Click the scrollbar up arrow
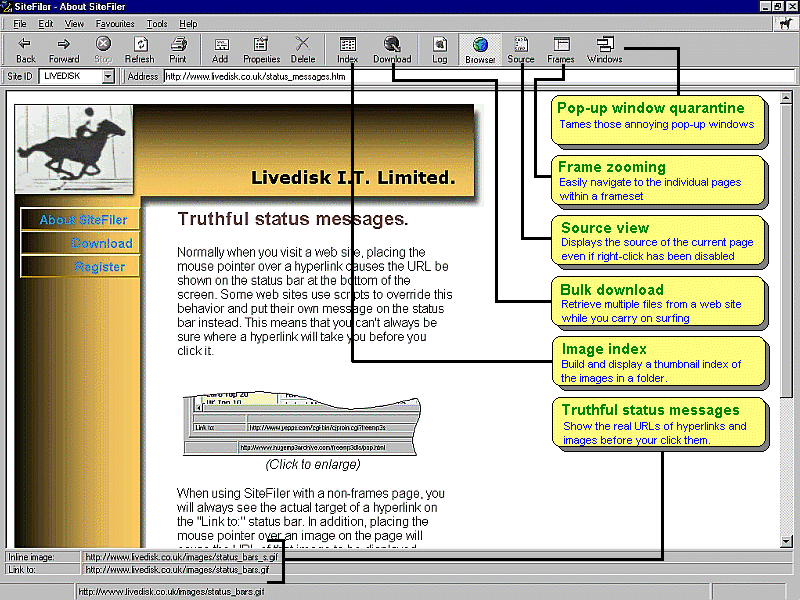800x600 pixels. [786, 97]
